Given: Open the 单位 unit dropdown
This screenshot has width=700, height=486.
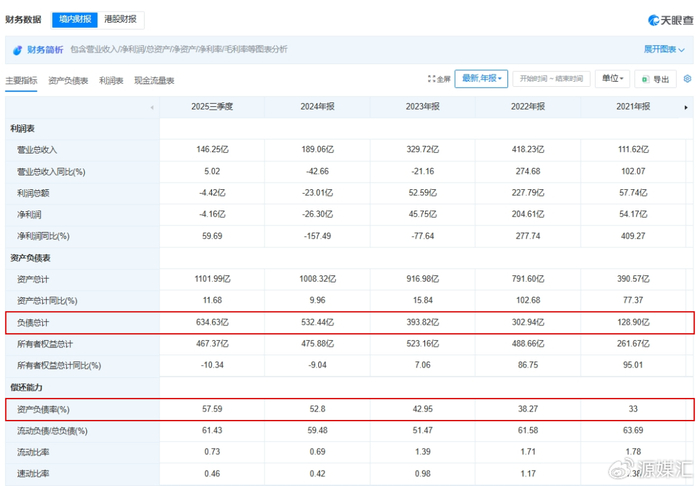Looking at the screenshot, I should 611,79.
